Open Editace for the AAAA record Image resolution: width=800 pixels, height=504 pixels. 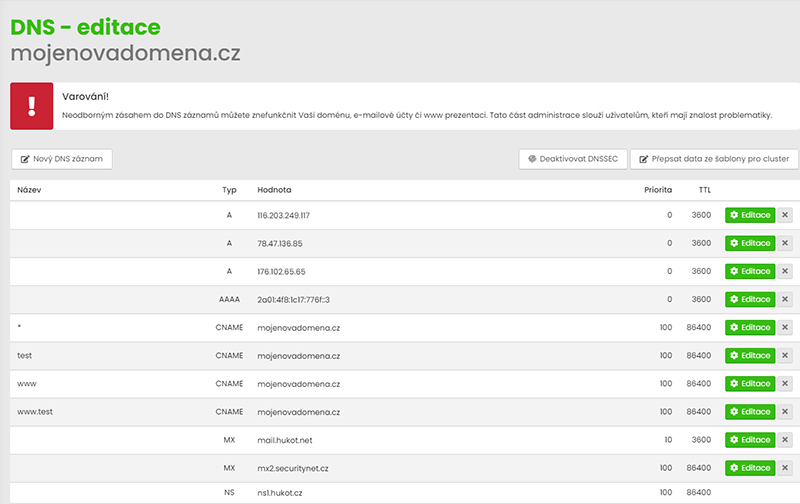749,299
